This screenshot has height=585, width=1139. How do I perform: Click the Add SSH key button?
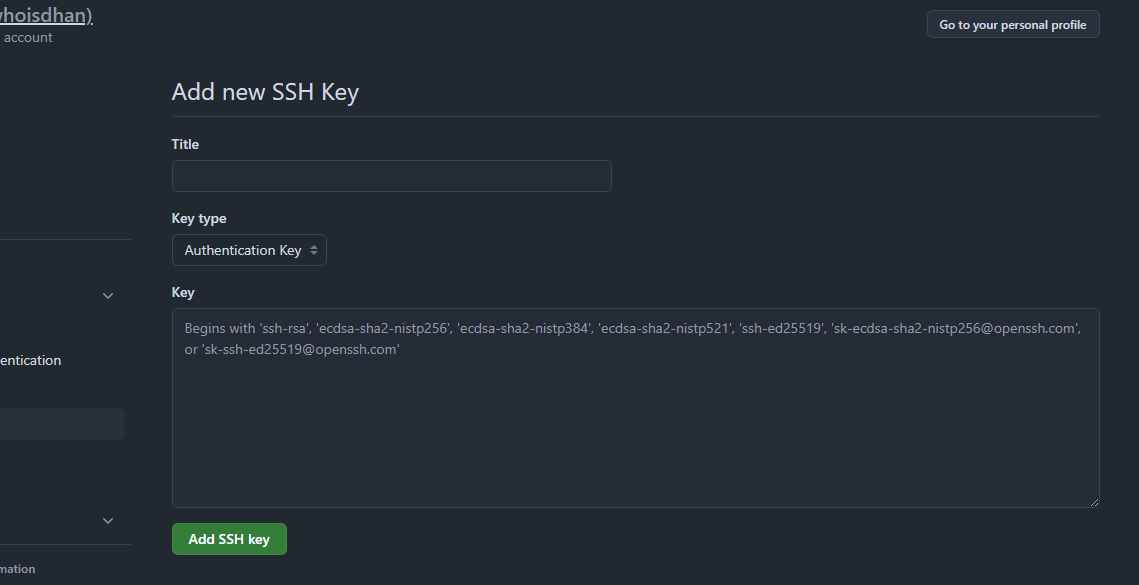(229, 539)
